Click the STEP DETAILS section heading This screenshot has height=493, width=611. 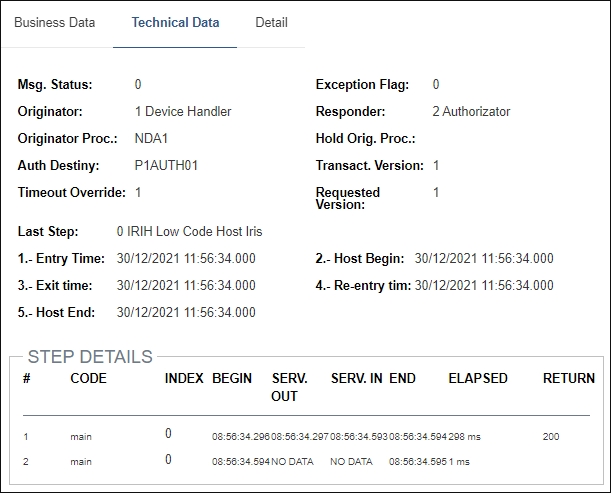[90, 357]
